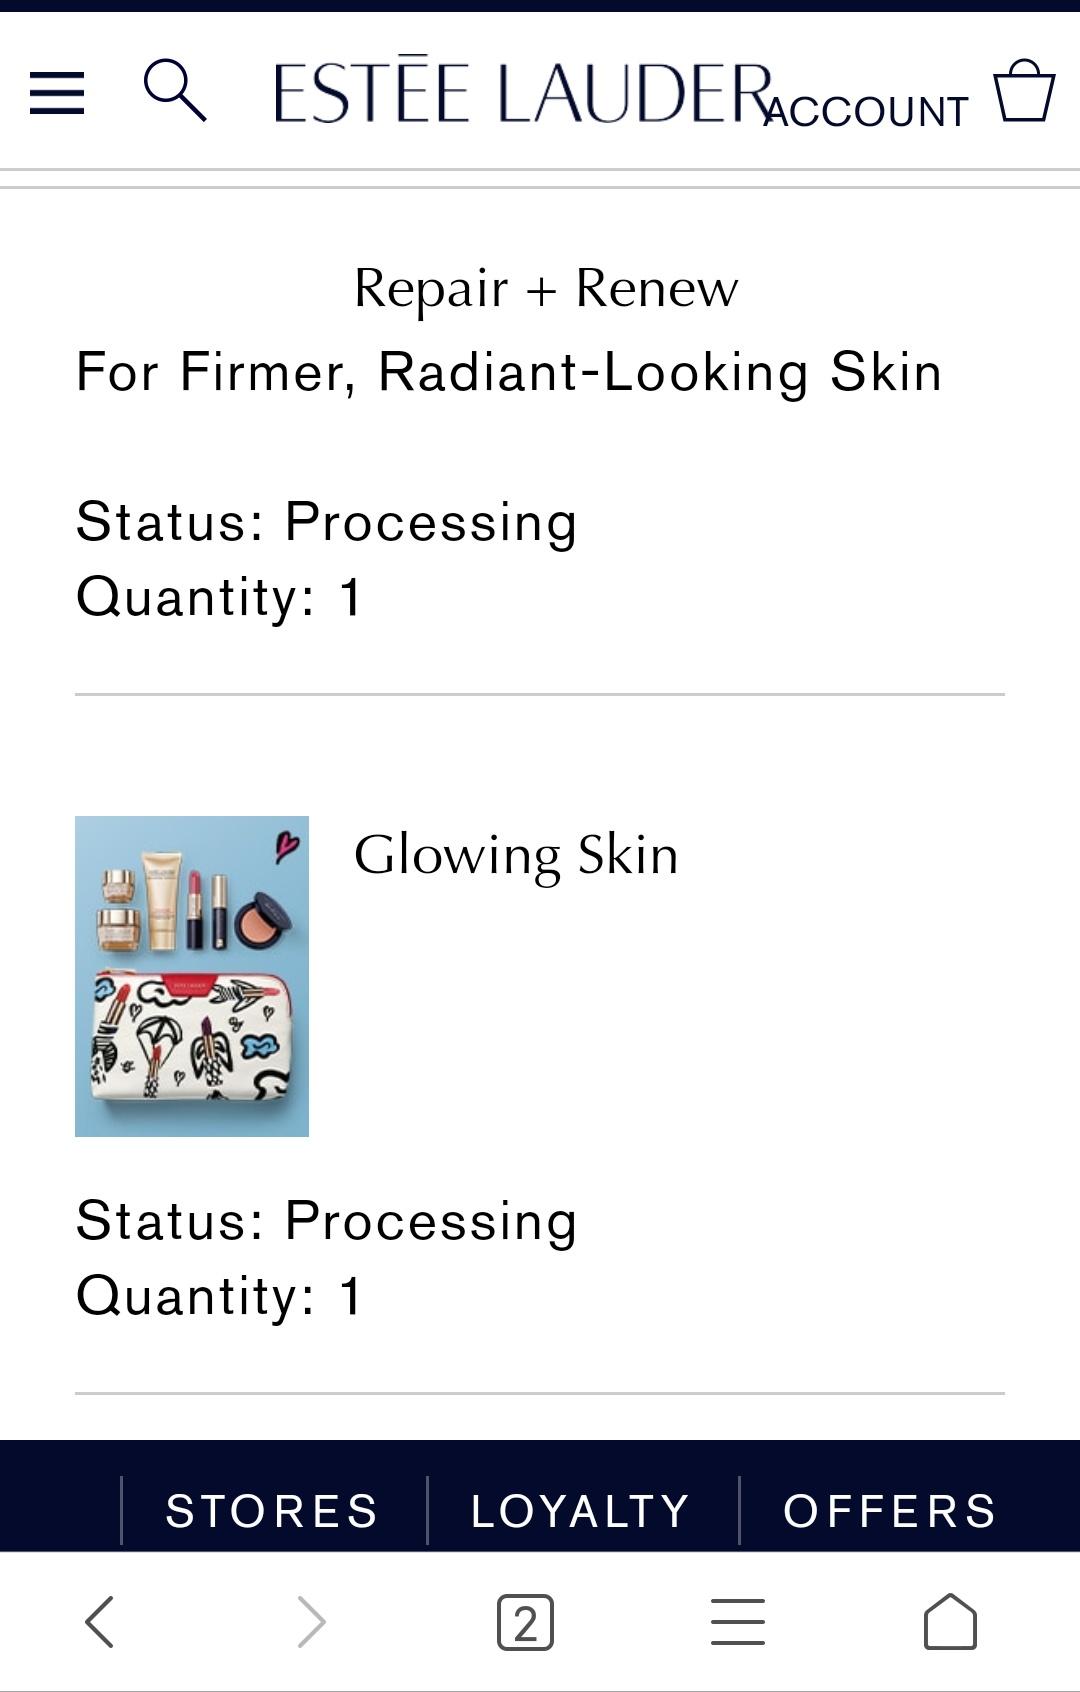Open the shopping bag icon

coord(1024,91)
